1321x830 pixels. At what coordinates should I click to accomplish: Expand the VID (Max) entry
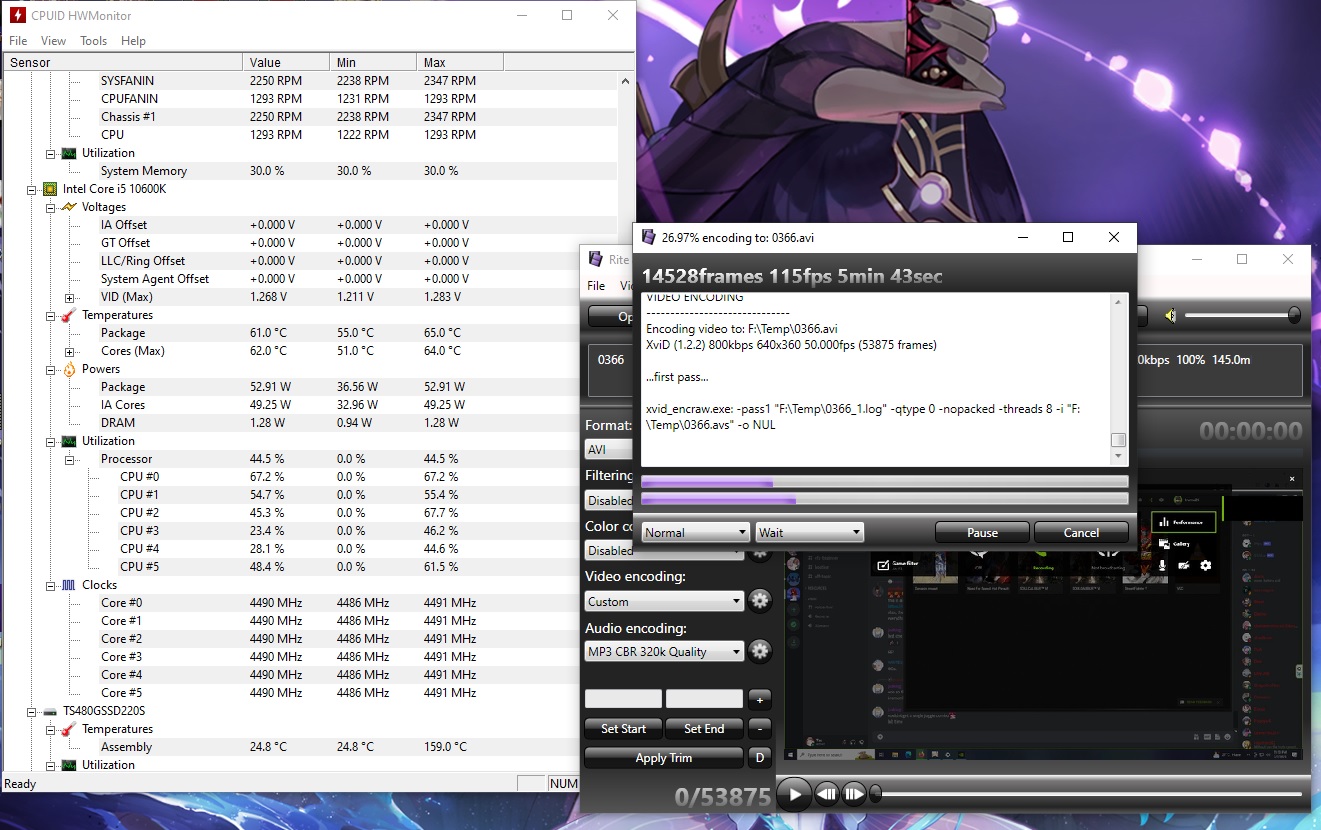[x=70, y=297]
